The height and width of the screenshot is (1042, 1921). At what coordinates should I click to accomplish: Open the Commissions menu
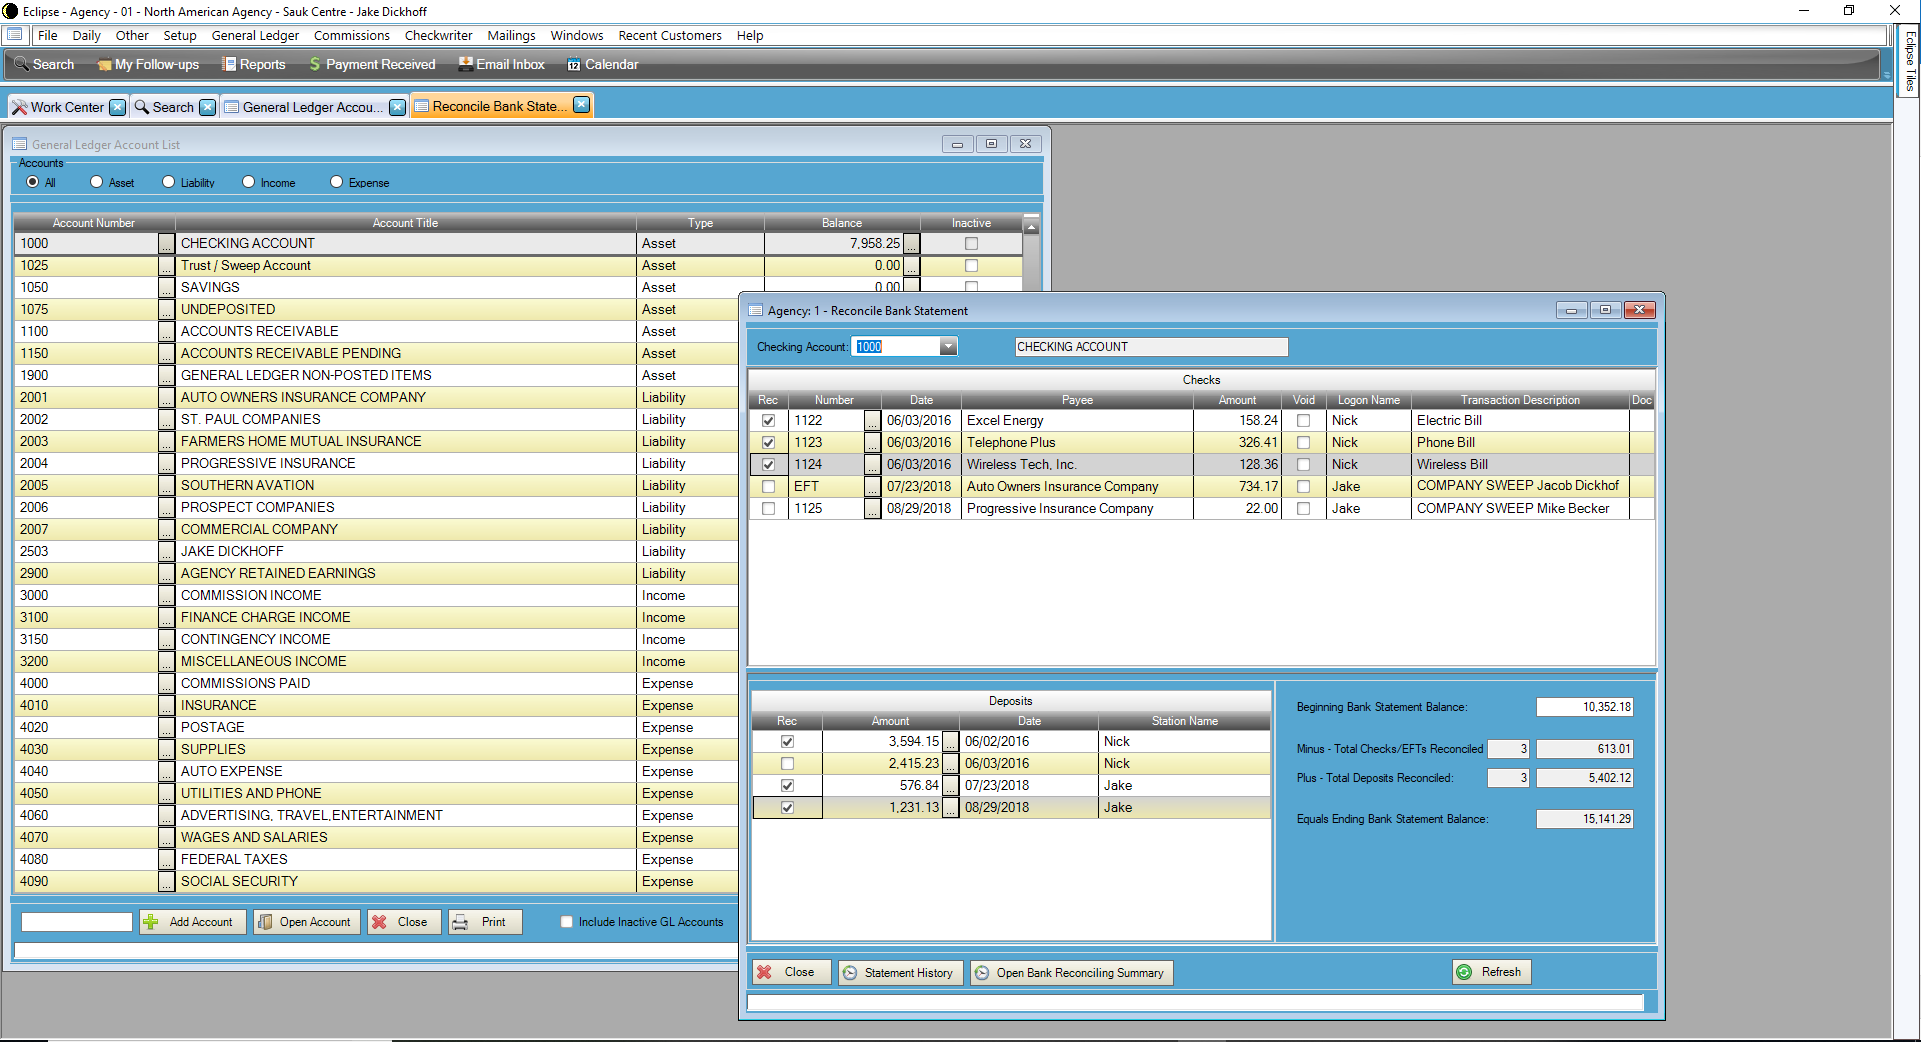point(352,35)
